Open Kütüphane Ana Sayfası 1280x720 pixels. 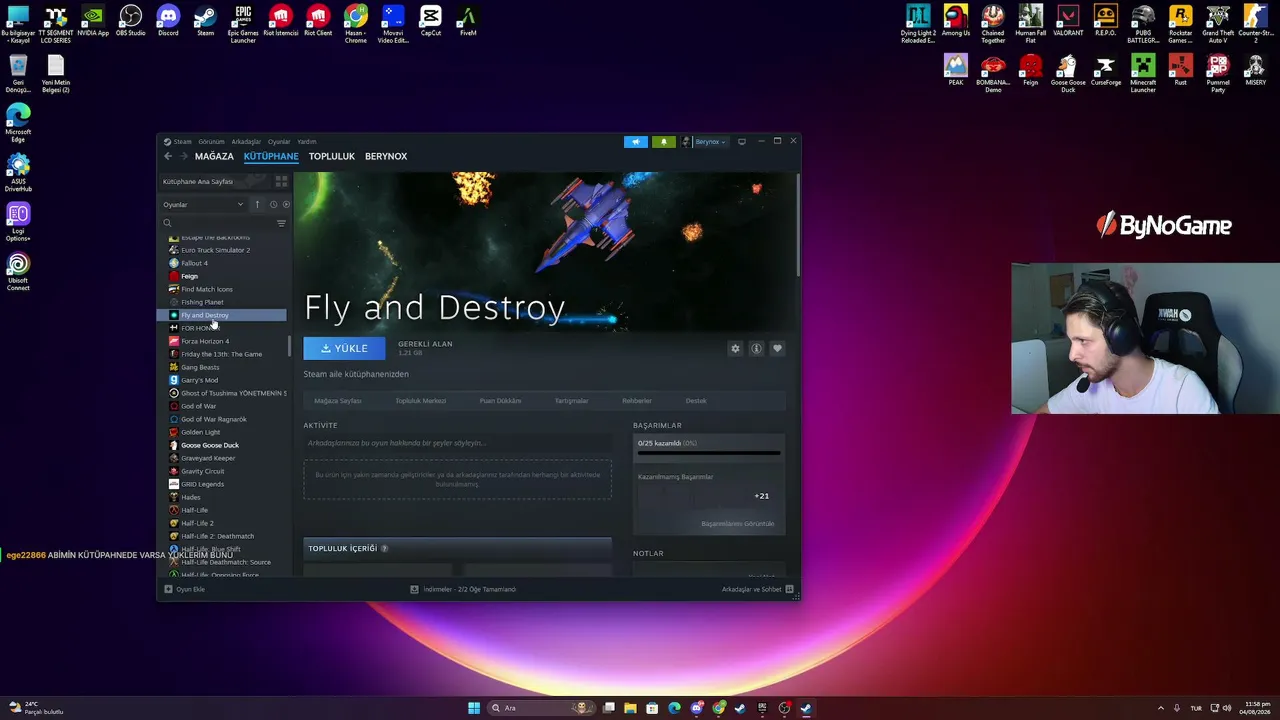198,182
